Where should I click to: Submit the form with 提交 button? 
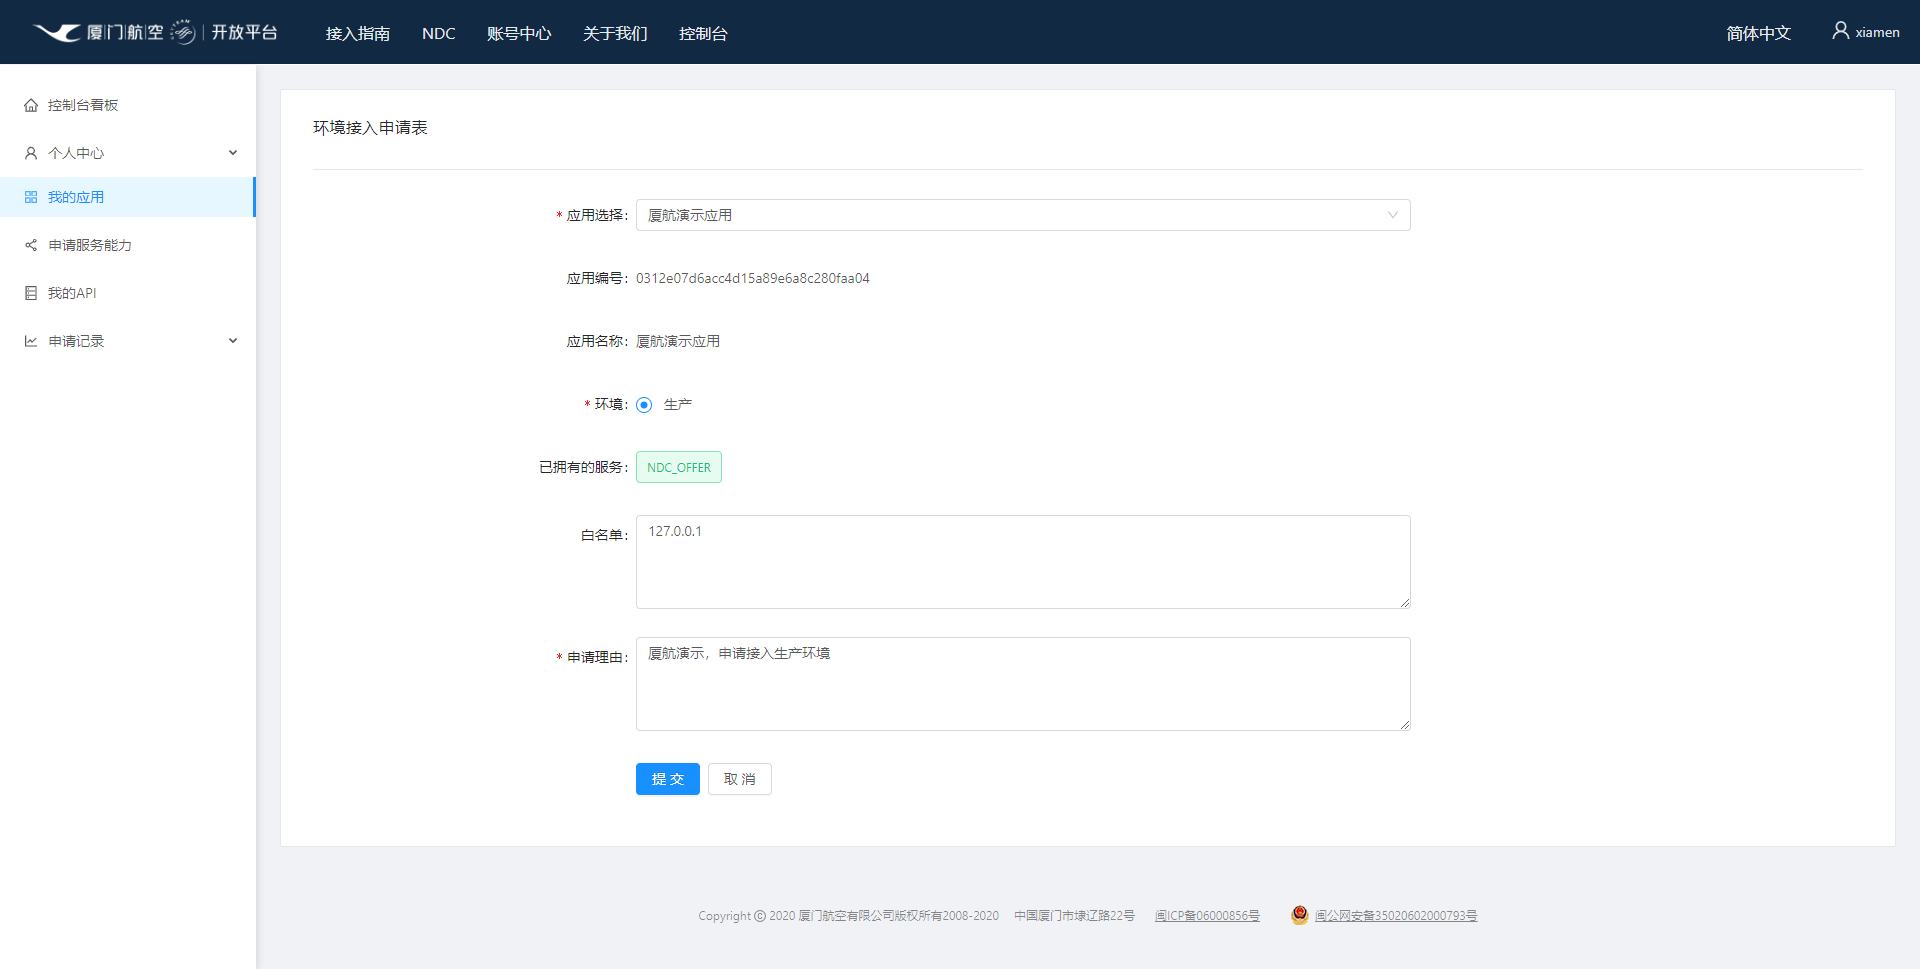[x=668, y=779]
